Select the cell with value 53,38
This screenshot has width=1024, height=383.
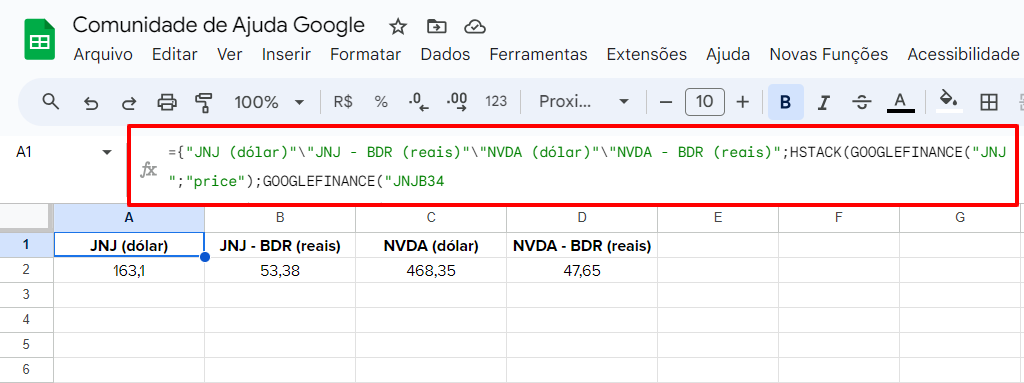[280, 270]
